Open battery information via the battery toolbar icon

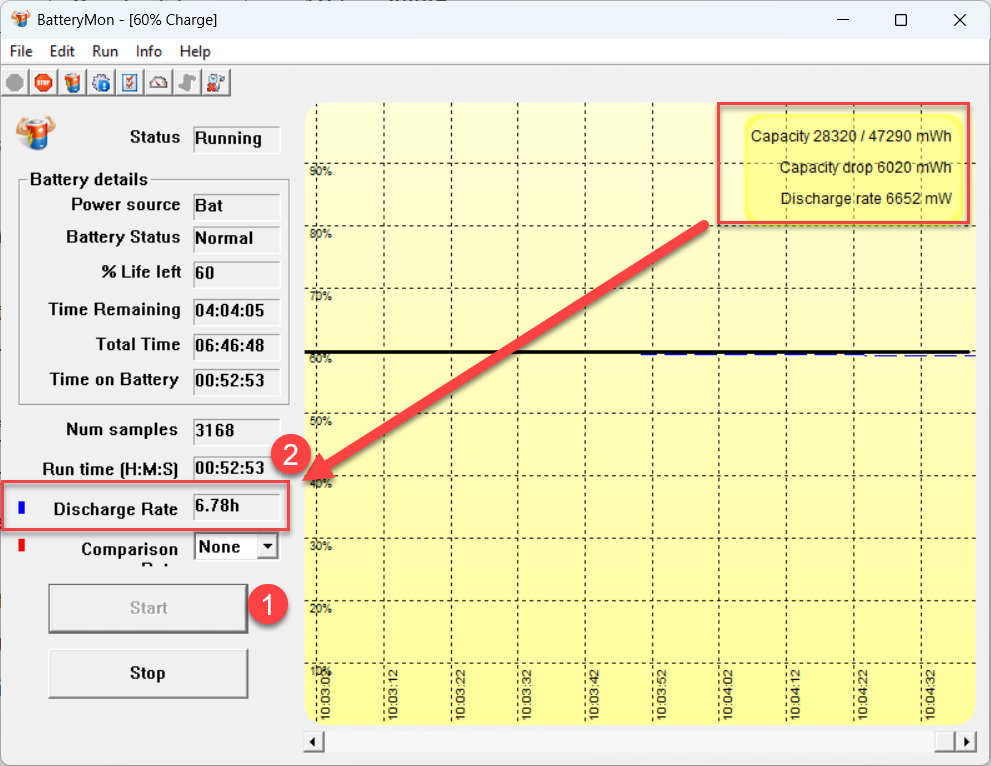[x=73, y=83]
